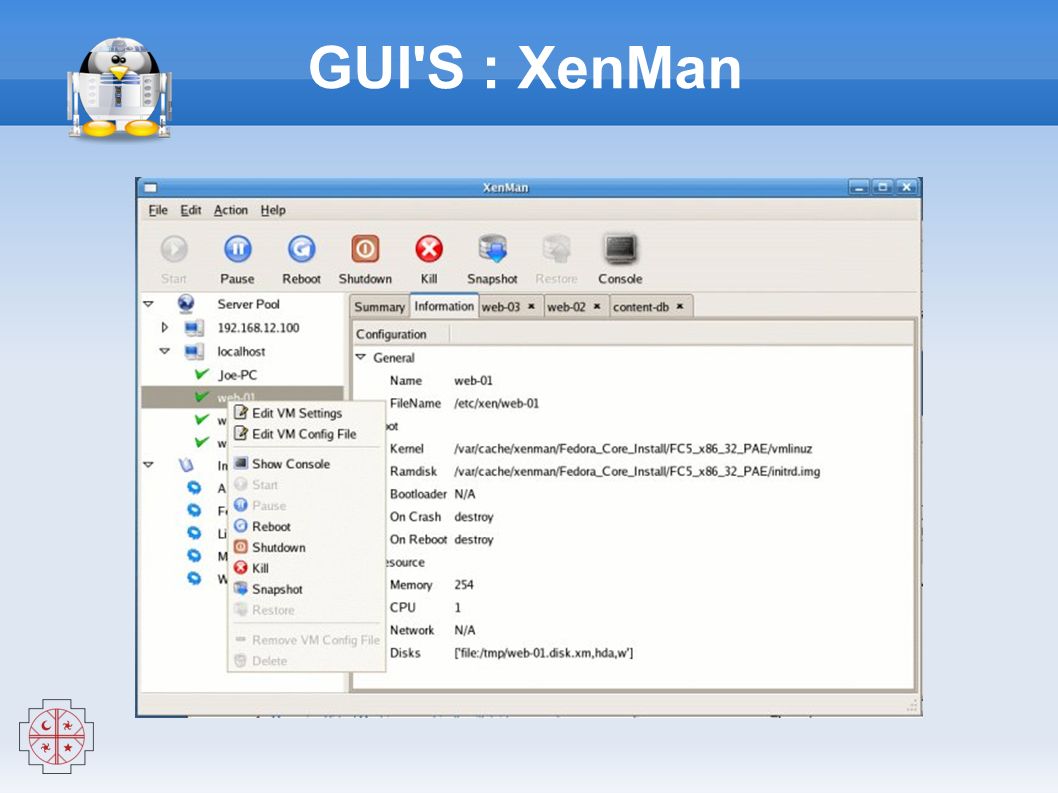Choose Edit VM Settings in context menu

(x=307, y=412)
